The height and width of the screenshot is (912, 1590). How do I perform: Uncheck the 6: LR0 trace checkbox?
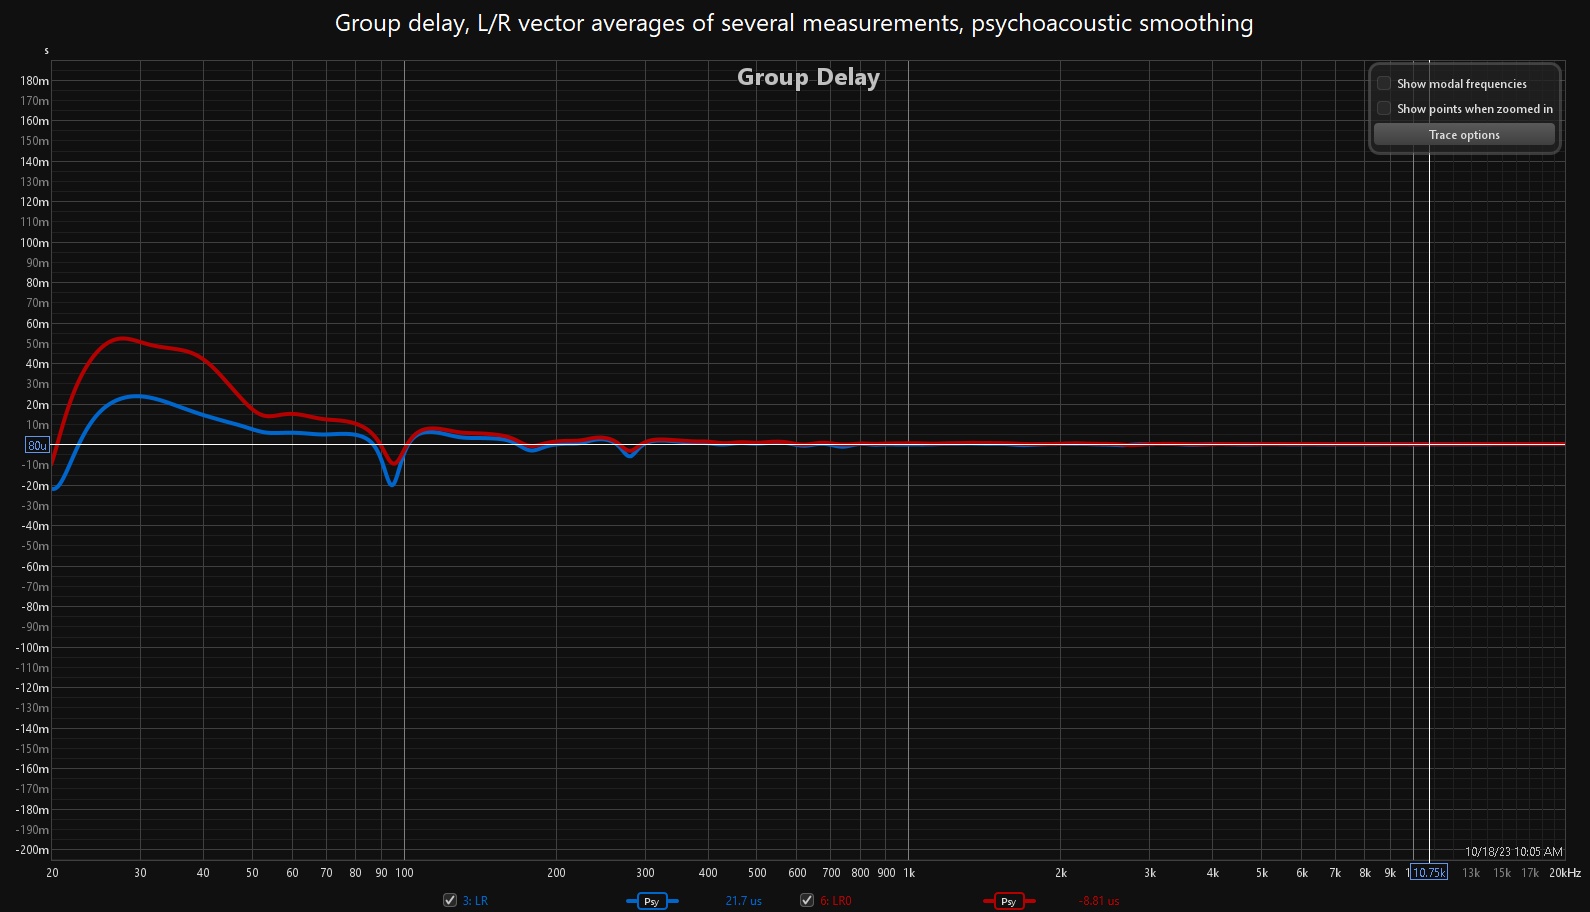(807, 900)
